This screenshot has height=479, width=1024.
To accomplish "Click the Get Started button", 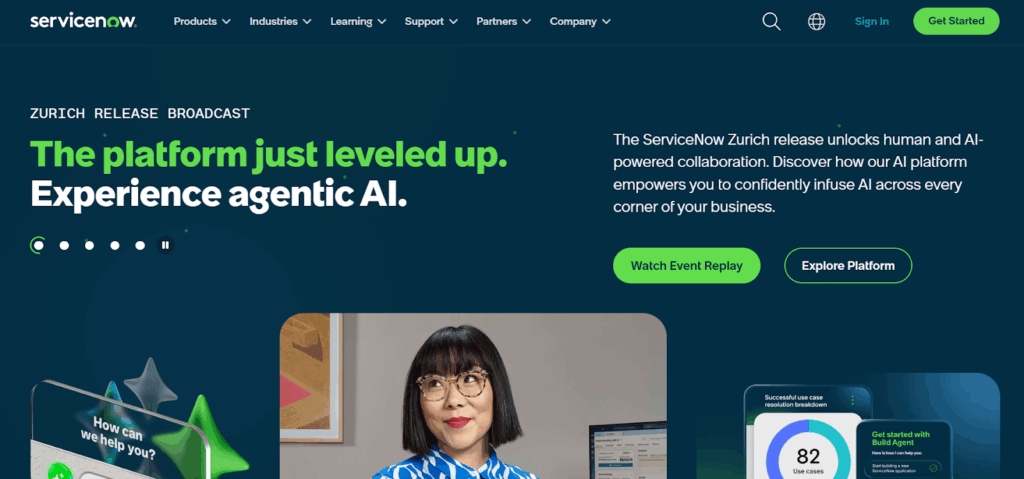I will [956, 21].
